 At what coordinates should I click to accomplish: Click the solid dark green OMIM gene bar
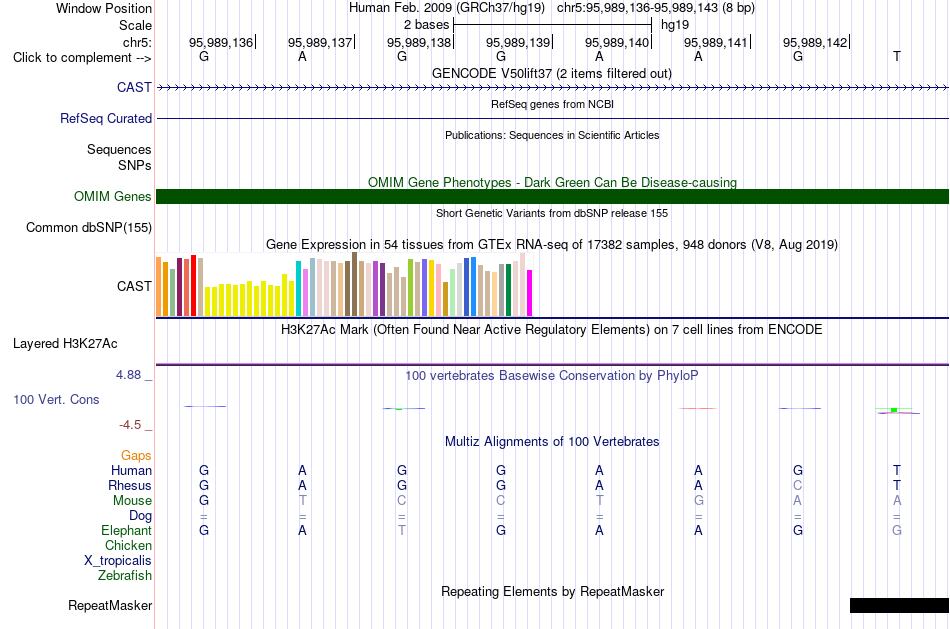(553, 196)
